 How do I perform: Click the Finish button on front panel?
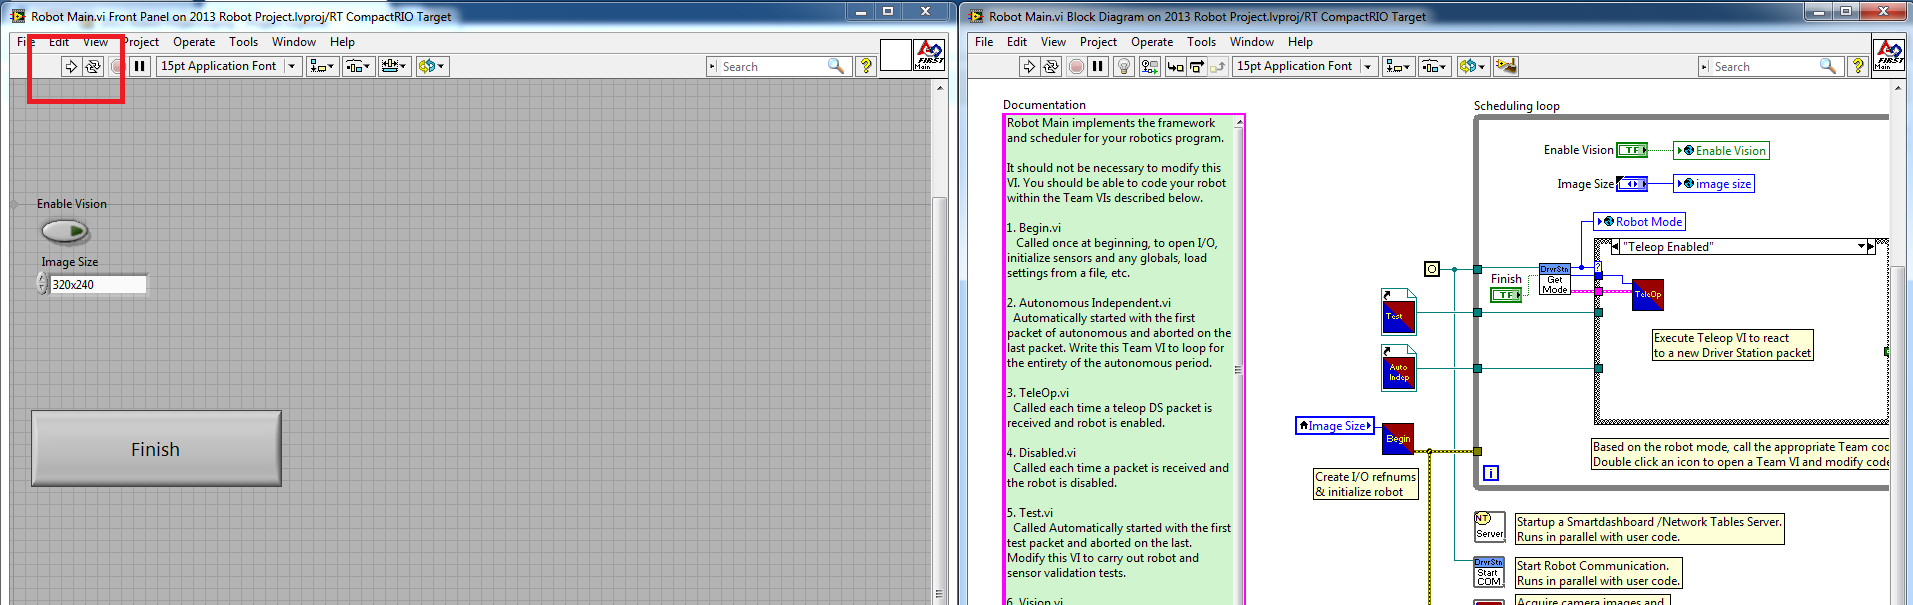[156, 449]
